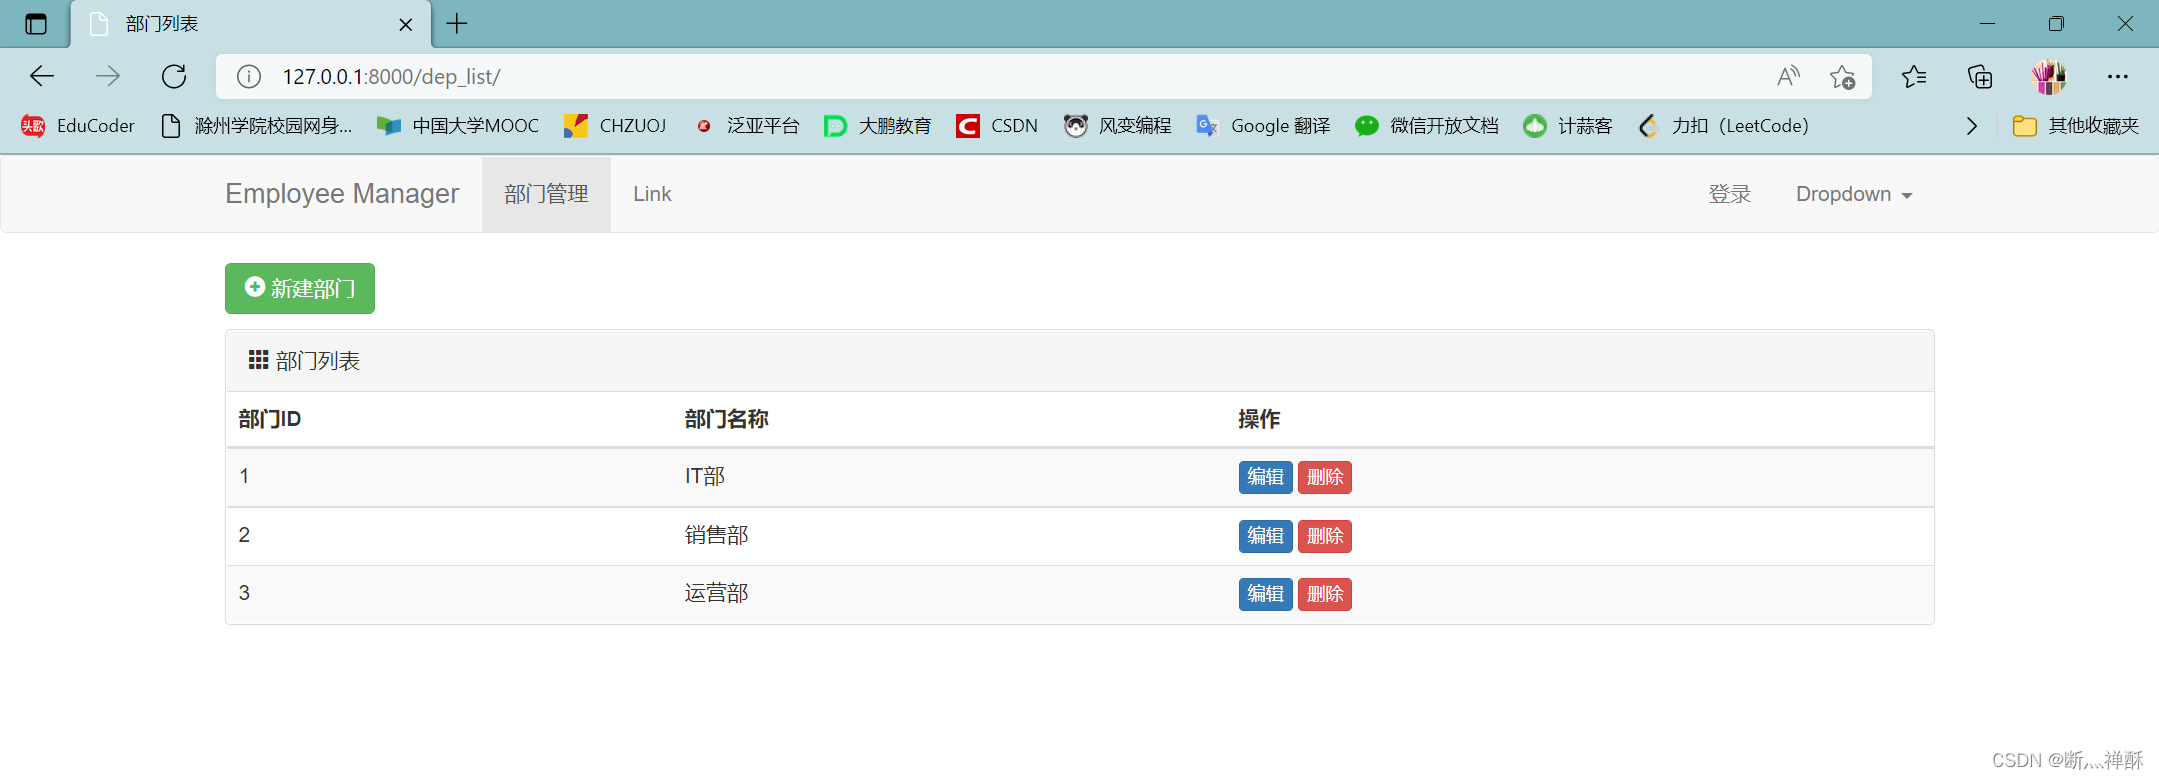2159x779 pixels.
Task: Open 大鹏教育 bookmark
Action: point(878,126)
